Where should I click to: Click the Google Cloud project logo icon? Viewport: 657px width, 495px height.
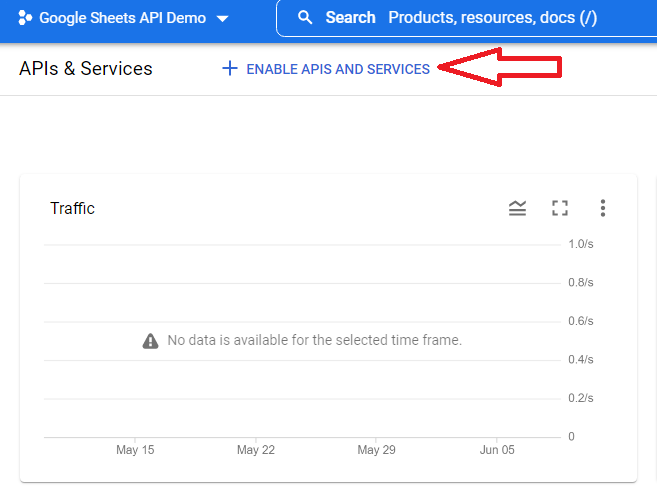[26, 18]
